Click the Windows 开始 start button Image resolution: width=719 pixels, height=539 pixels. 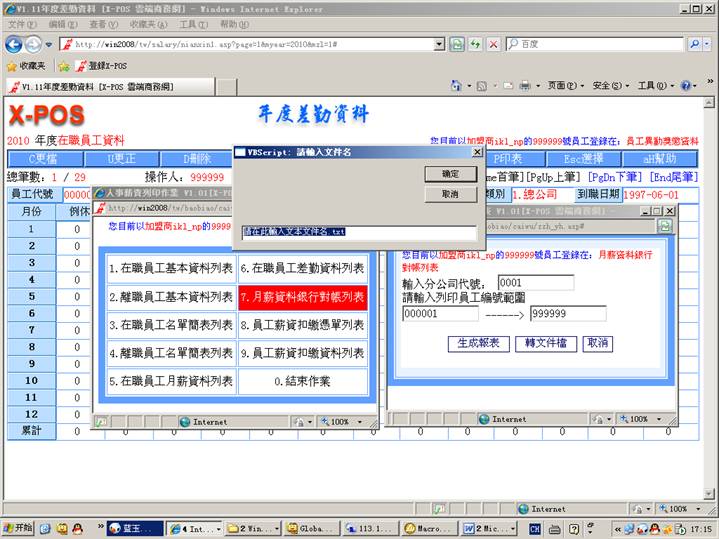coord(18,527)
